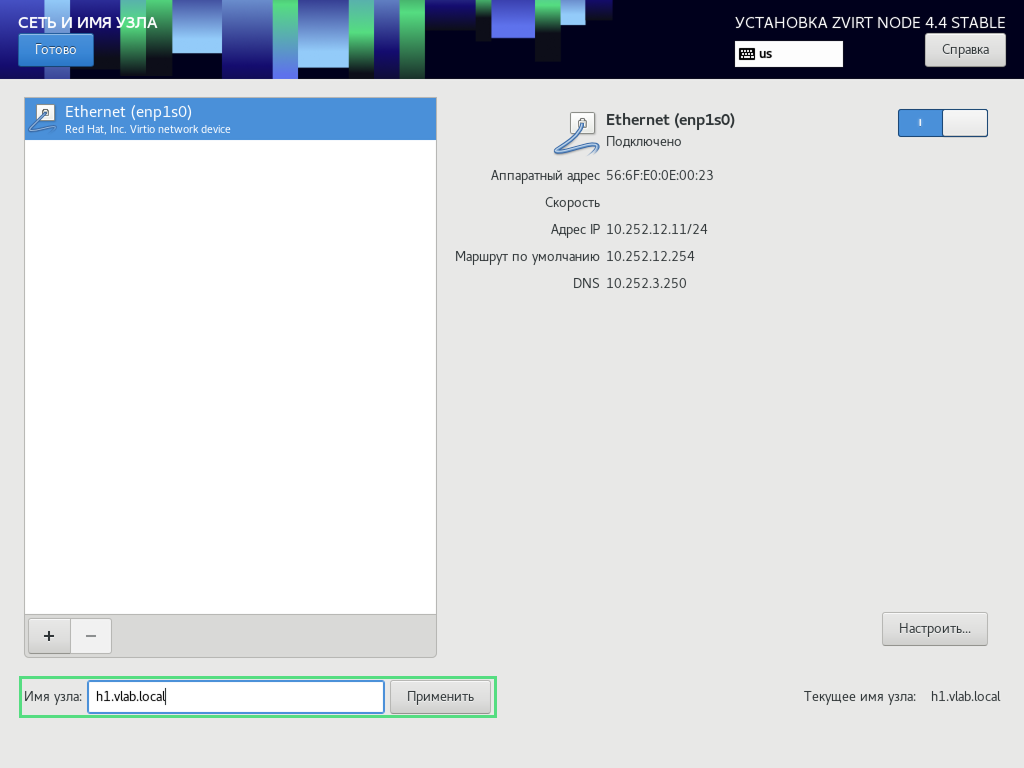Image resolution: width=1024 pixels, height=768 pixels.
Task: Open Настроить... connection settings
Action: coord(935,628)
